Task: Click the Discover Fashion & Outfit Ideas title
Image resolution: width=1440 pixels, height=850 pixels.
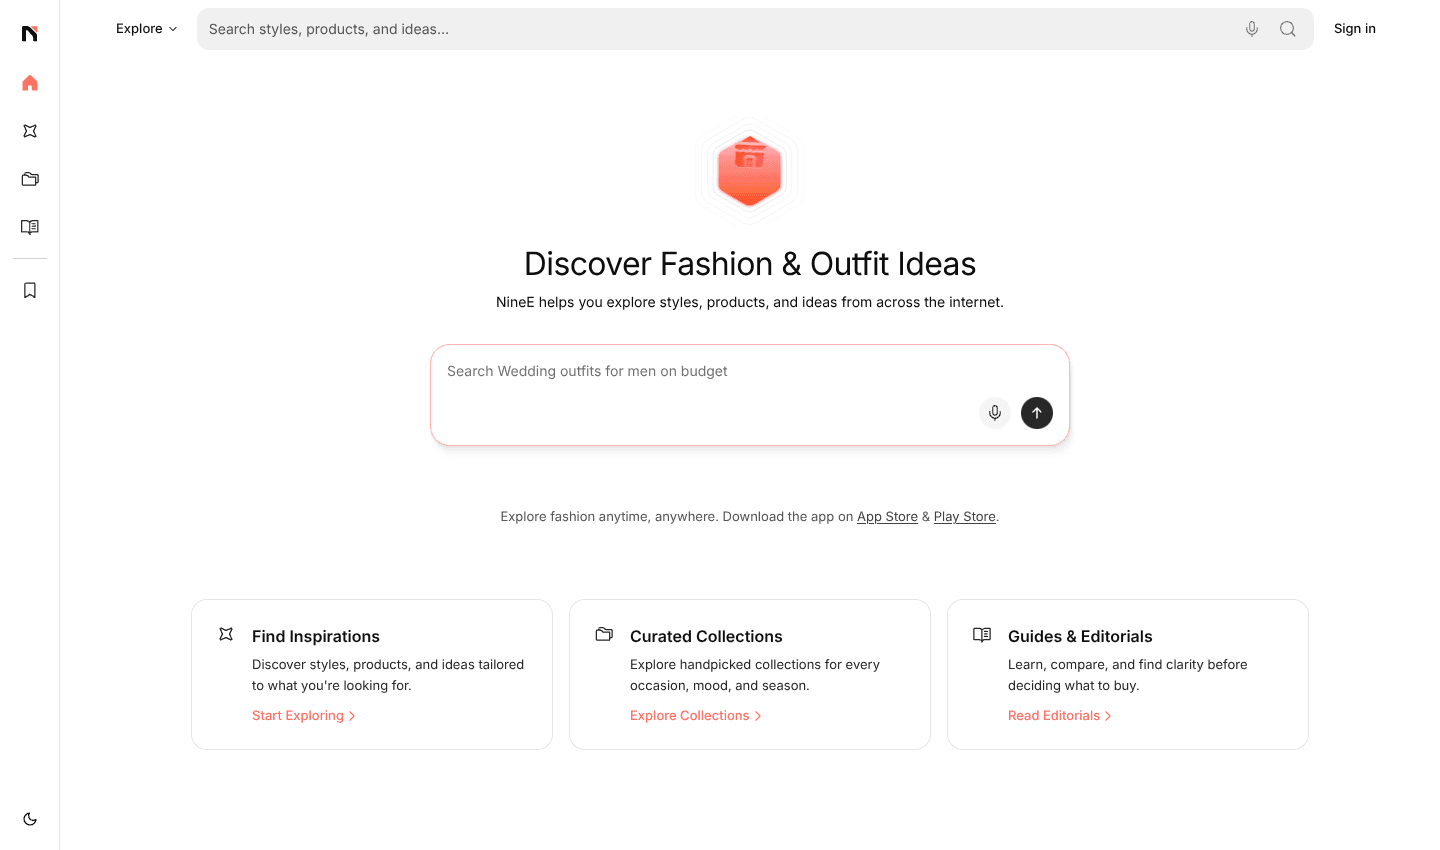Action: (x=750, y=264)
